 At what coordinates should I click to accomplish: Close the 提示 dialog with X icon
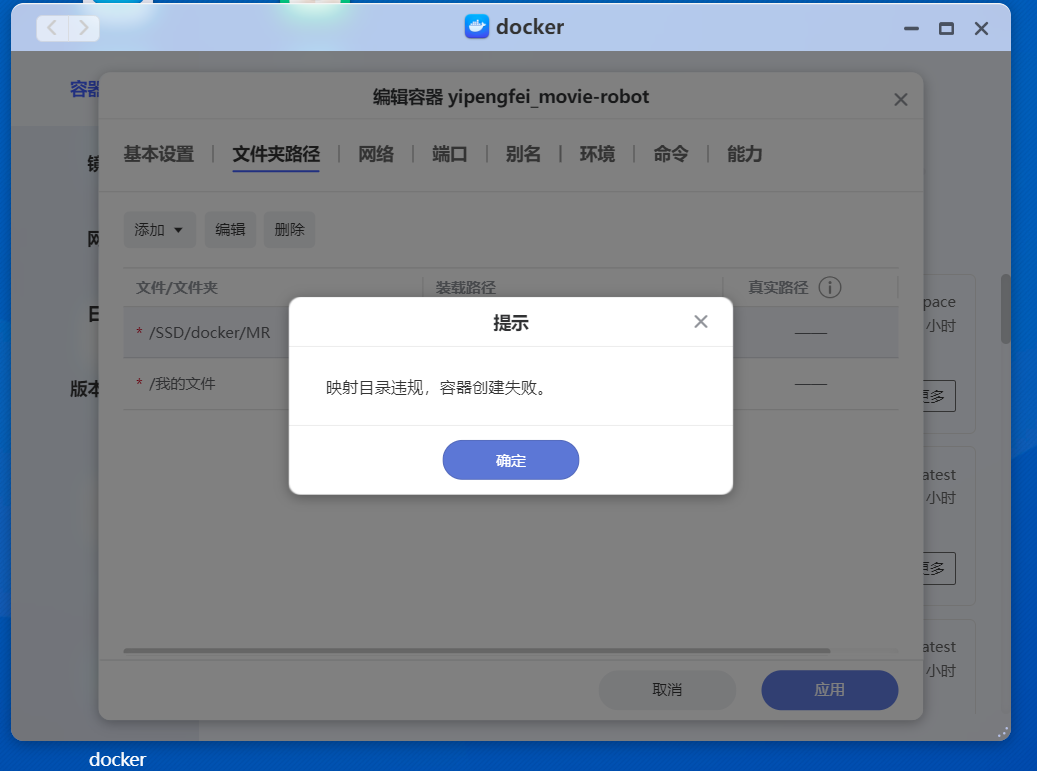701,321
